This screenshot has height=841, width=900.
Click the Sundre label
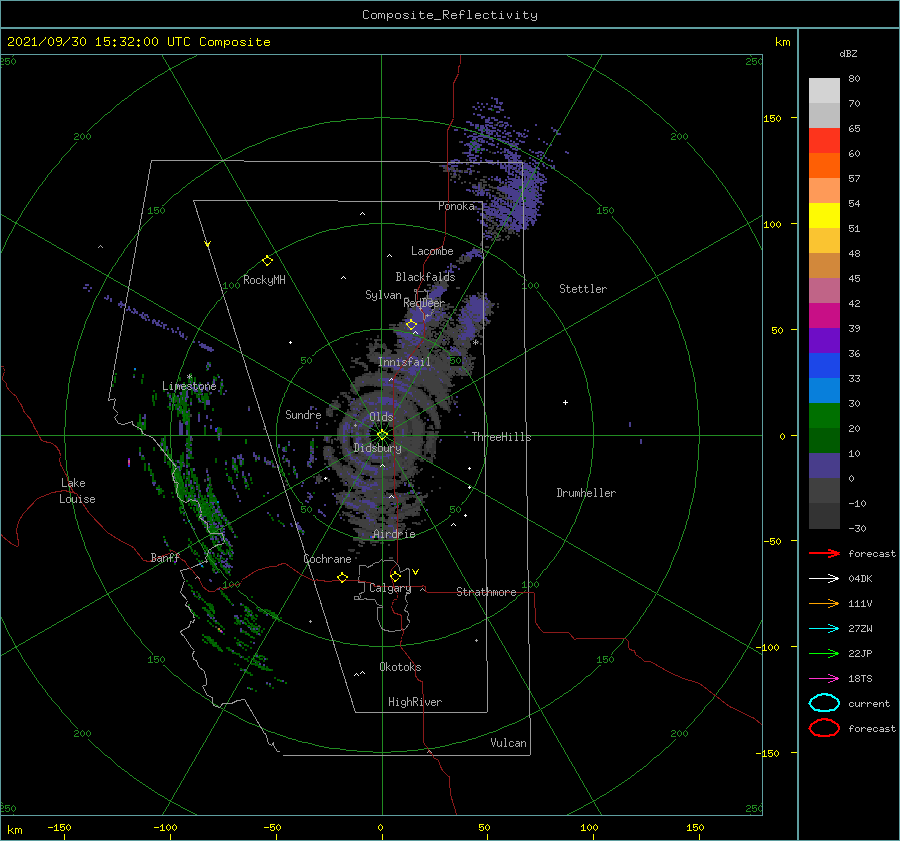tap(303, 414)
